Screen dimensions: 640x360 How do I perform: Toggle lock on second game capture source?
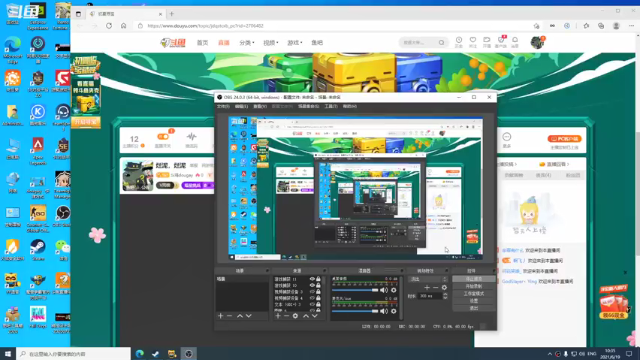(318, 285)
